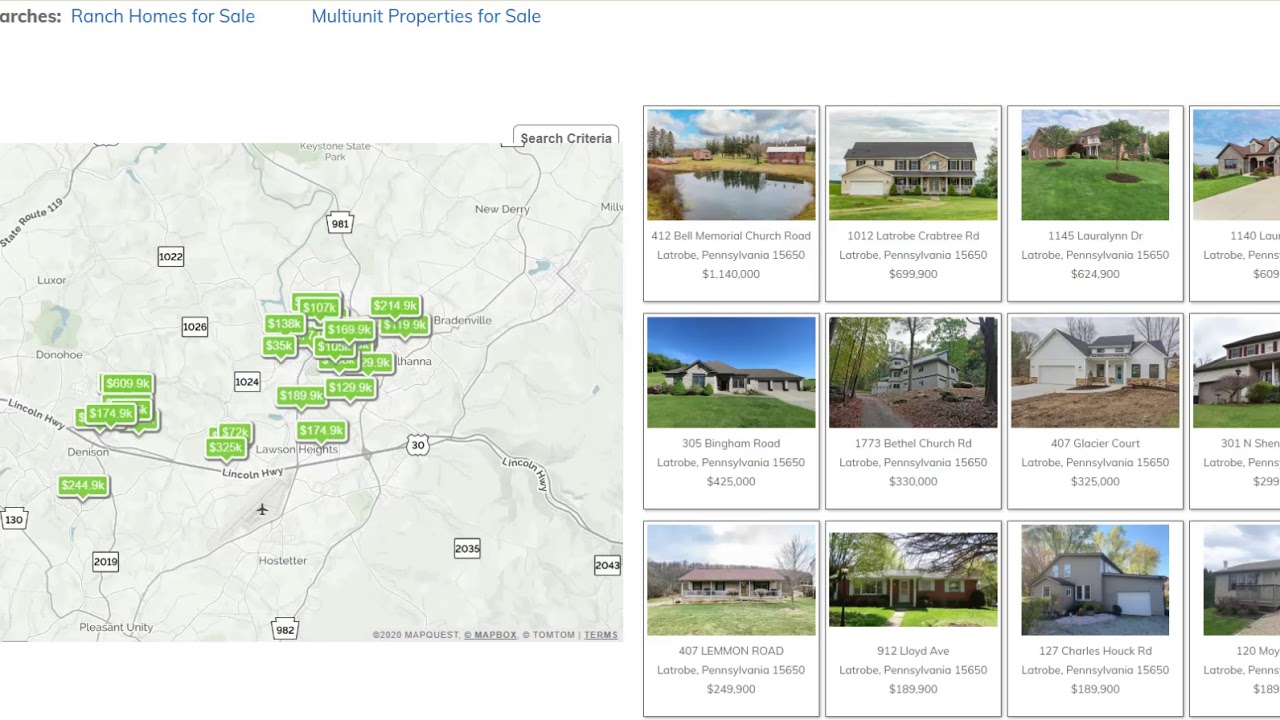This screenshot has height=720, width=1280.
Task: Click the airport plane icon on map
Action: point(262,510)
